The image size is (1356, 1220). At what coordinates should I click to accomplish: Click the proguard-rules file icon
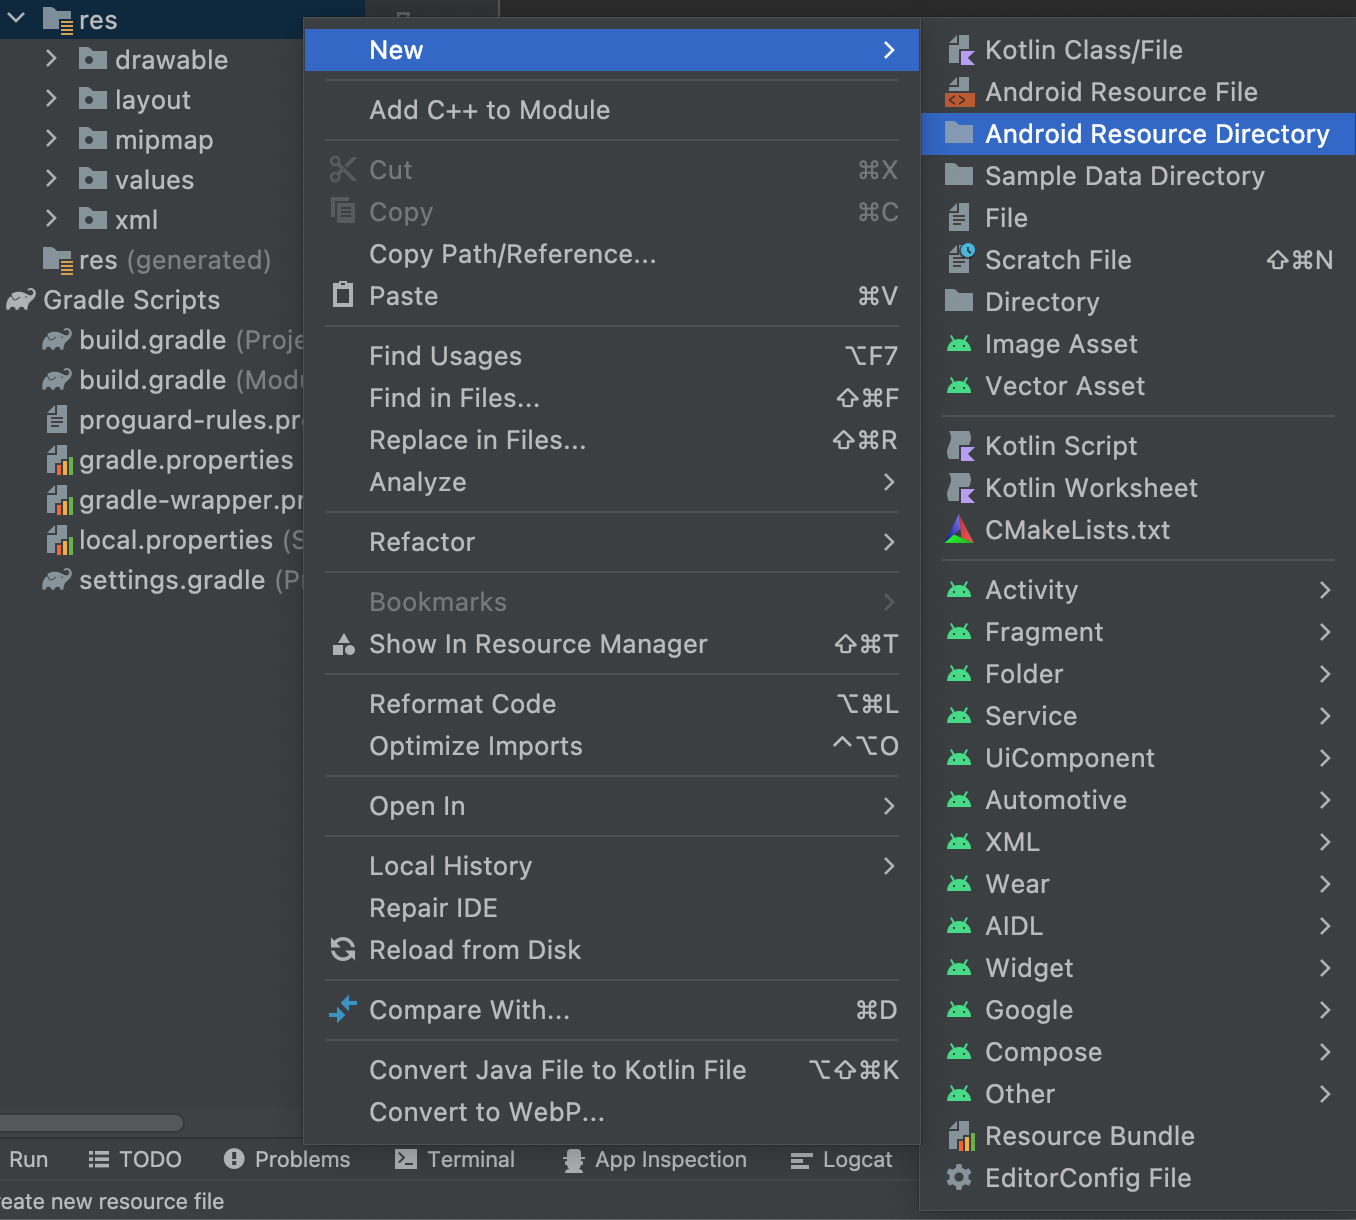click(58, 420)
